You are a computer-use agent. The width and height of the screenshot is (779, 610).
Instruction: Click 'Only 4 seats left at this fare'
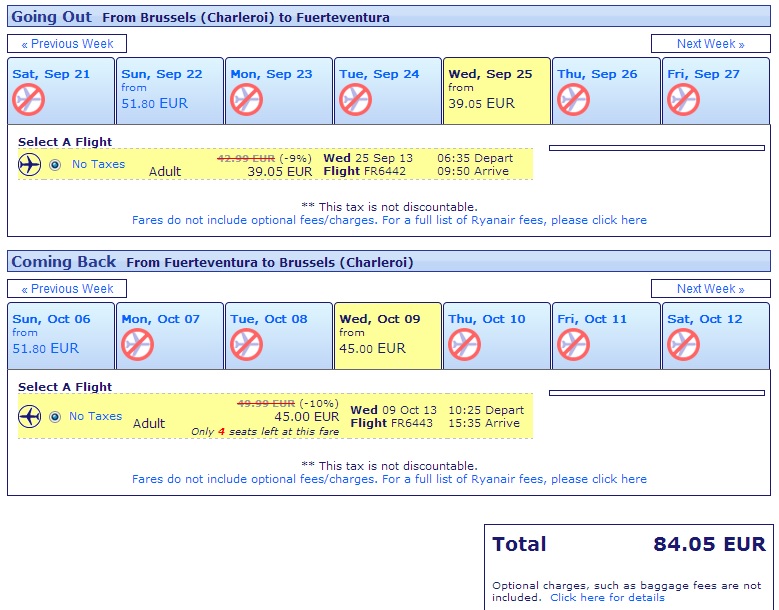(x=265, y=432)
